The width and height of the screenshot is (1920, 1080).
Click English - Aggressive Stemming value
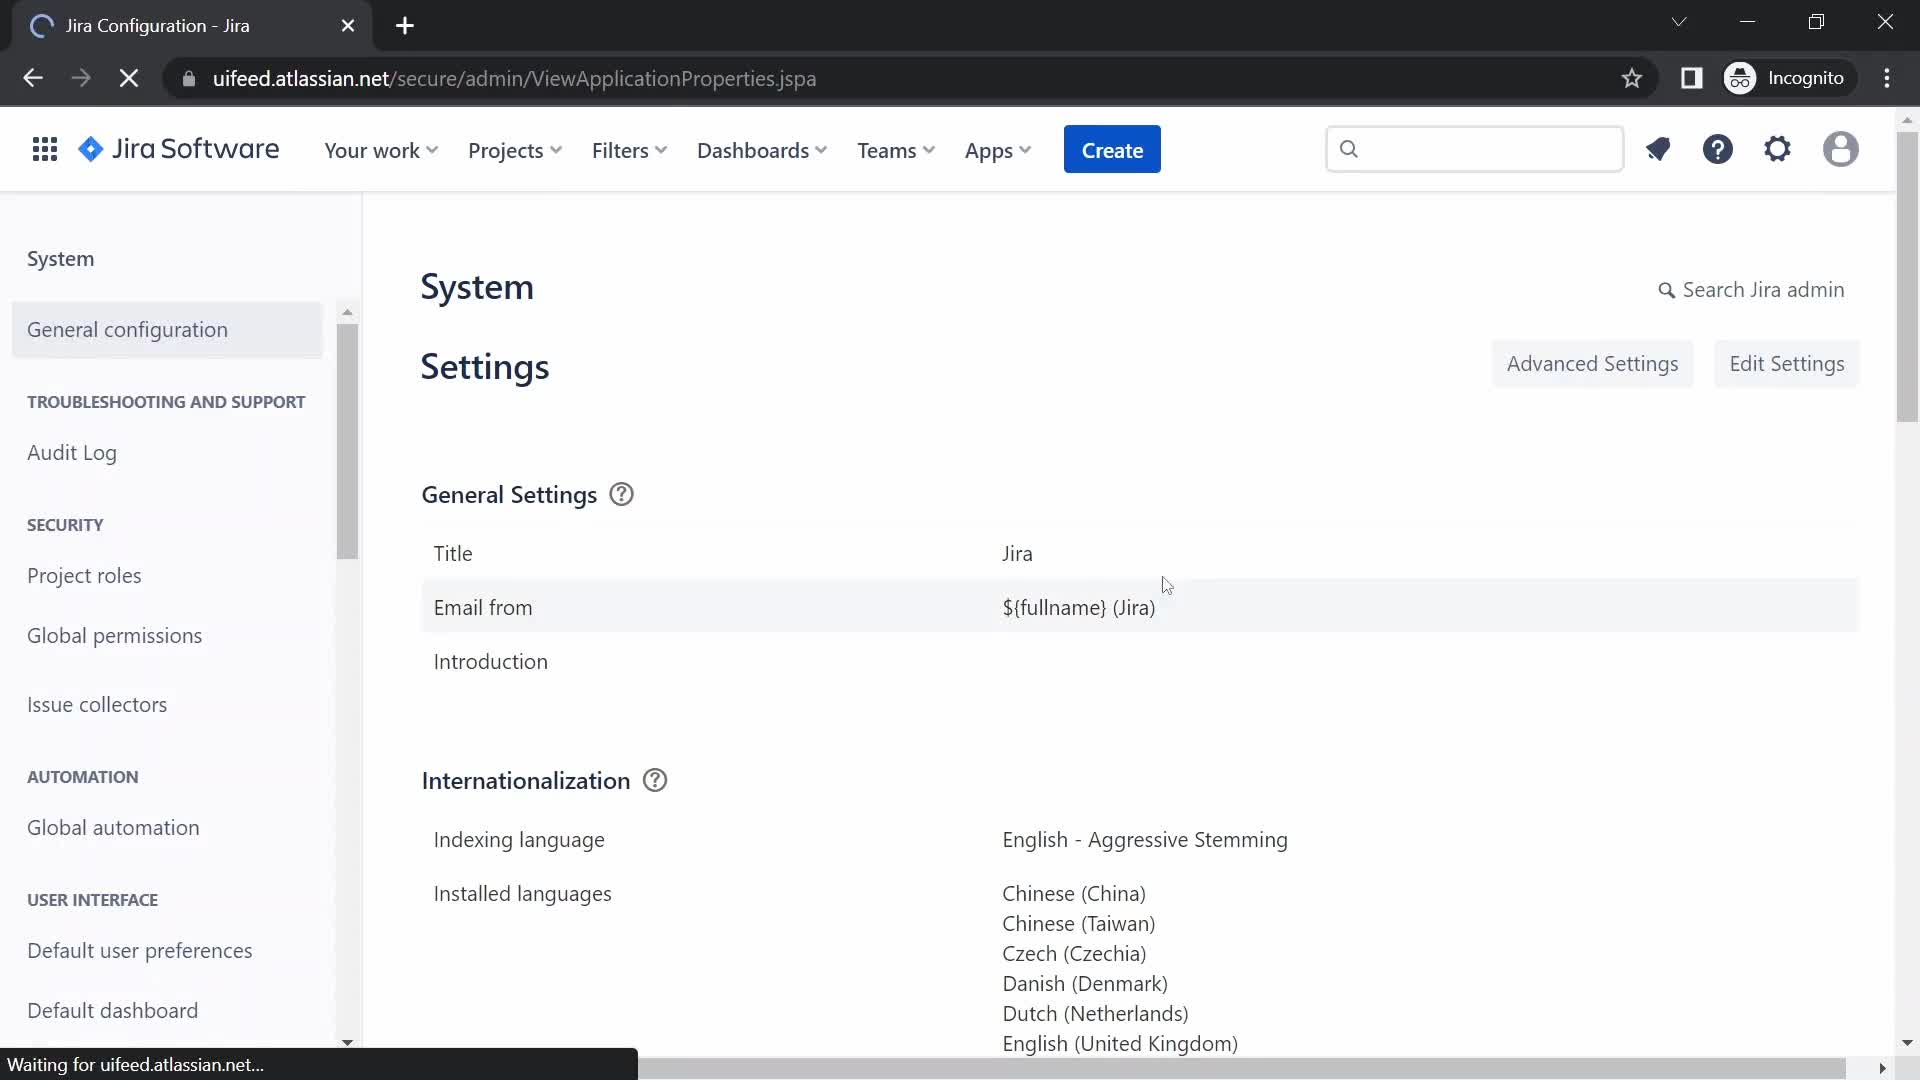1145,840
